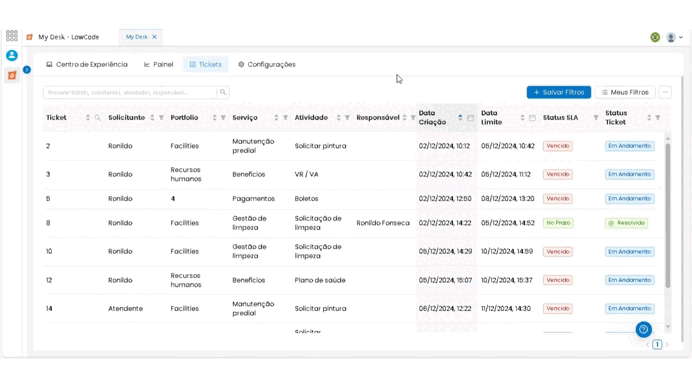Open the Centro de Experiência tab
Viewport: 692px width, 388px height.
(x=87, y=64)
